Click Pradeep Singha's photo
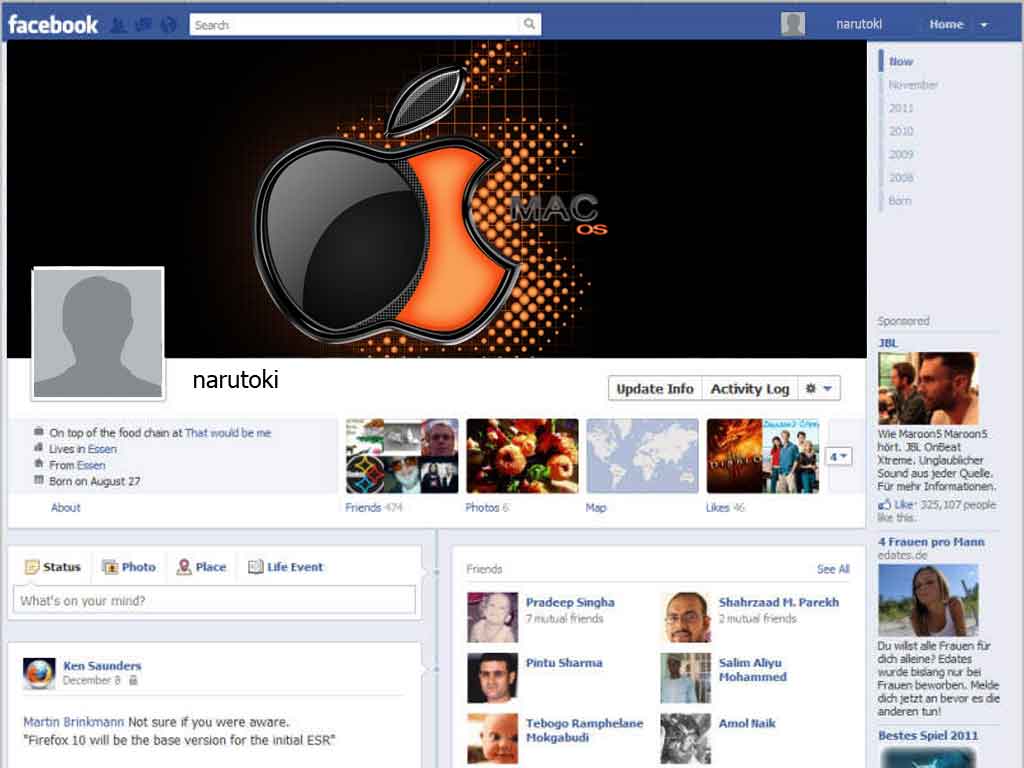Viewport: 1024px width, 768px height. pyautogui.click(x=493, y=618)
